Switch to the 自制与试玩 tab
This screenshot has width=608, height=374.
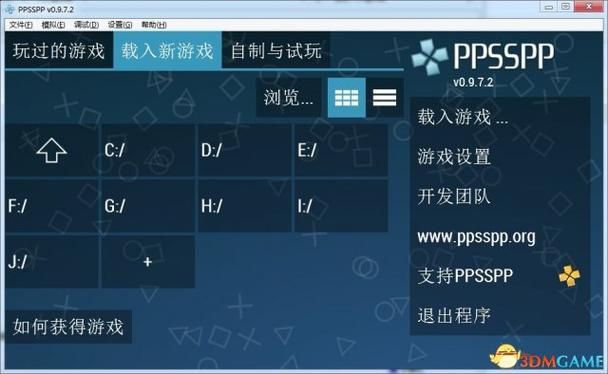point(276,51)
